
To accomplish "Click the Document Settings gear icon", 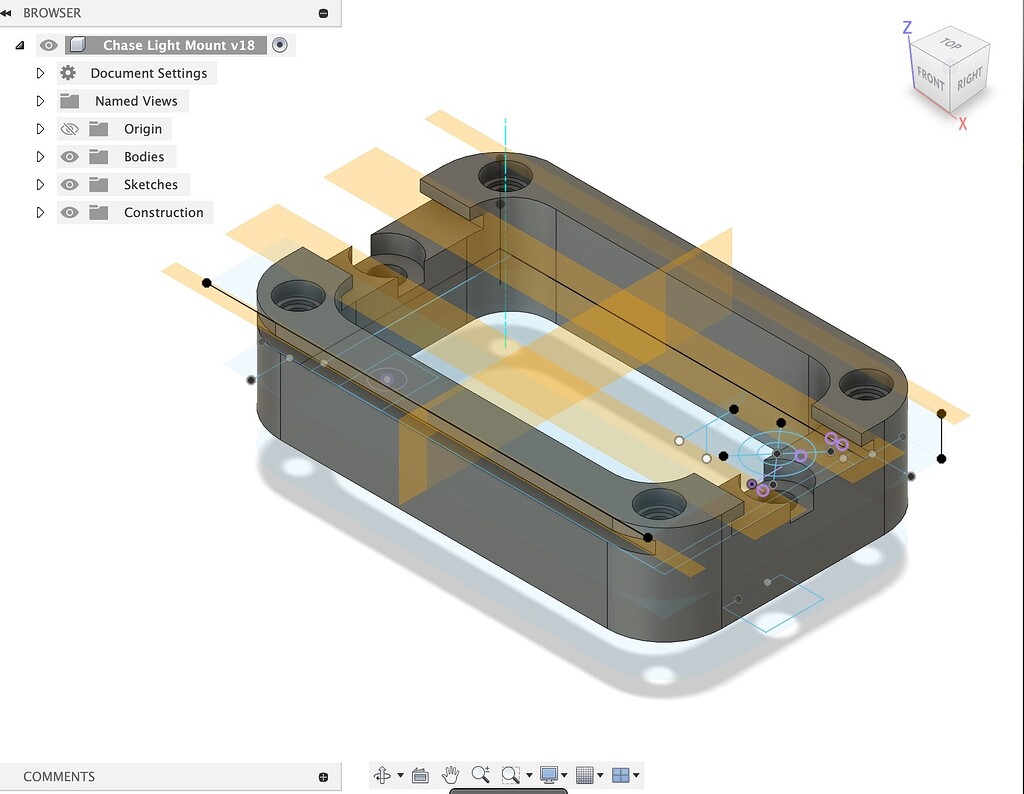I will 67,72.
